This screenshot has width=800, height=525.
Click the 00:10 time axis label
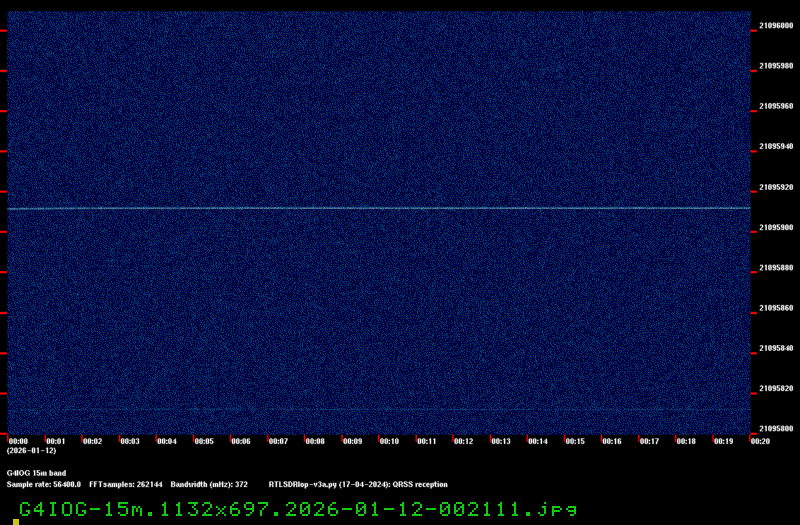[389, 441]
